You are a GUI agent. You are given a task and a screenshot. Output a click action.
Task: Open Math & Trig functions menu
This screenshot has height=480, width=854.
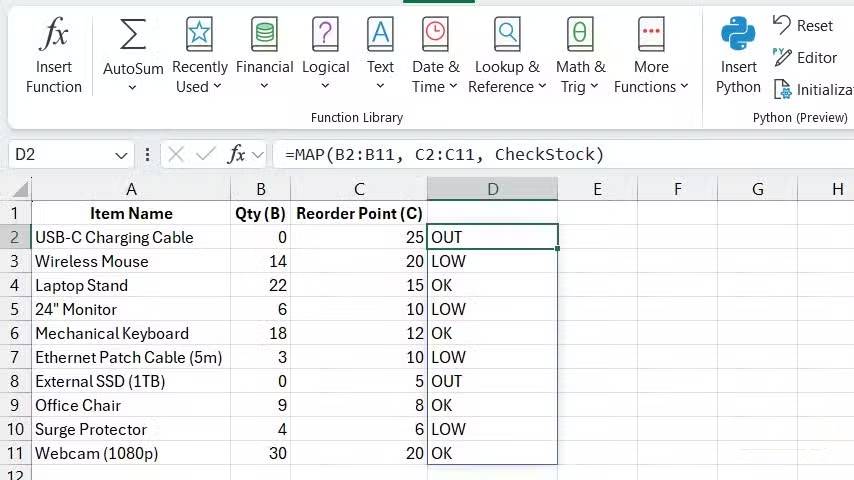(x=580, y=55)
